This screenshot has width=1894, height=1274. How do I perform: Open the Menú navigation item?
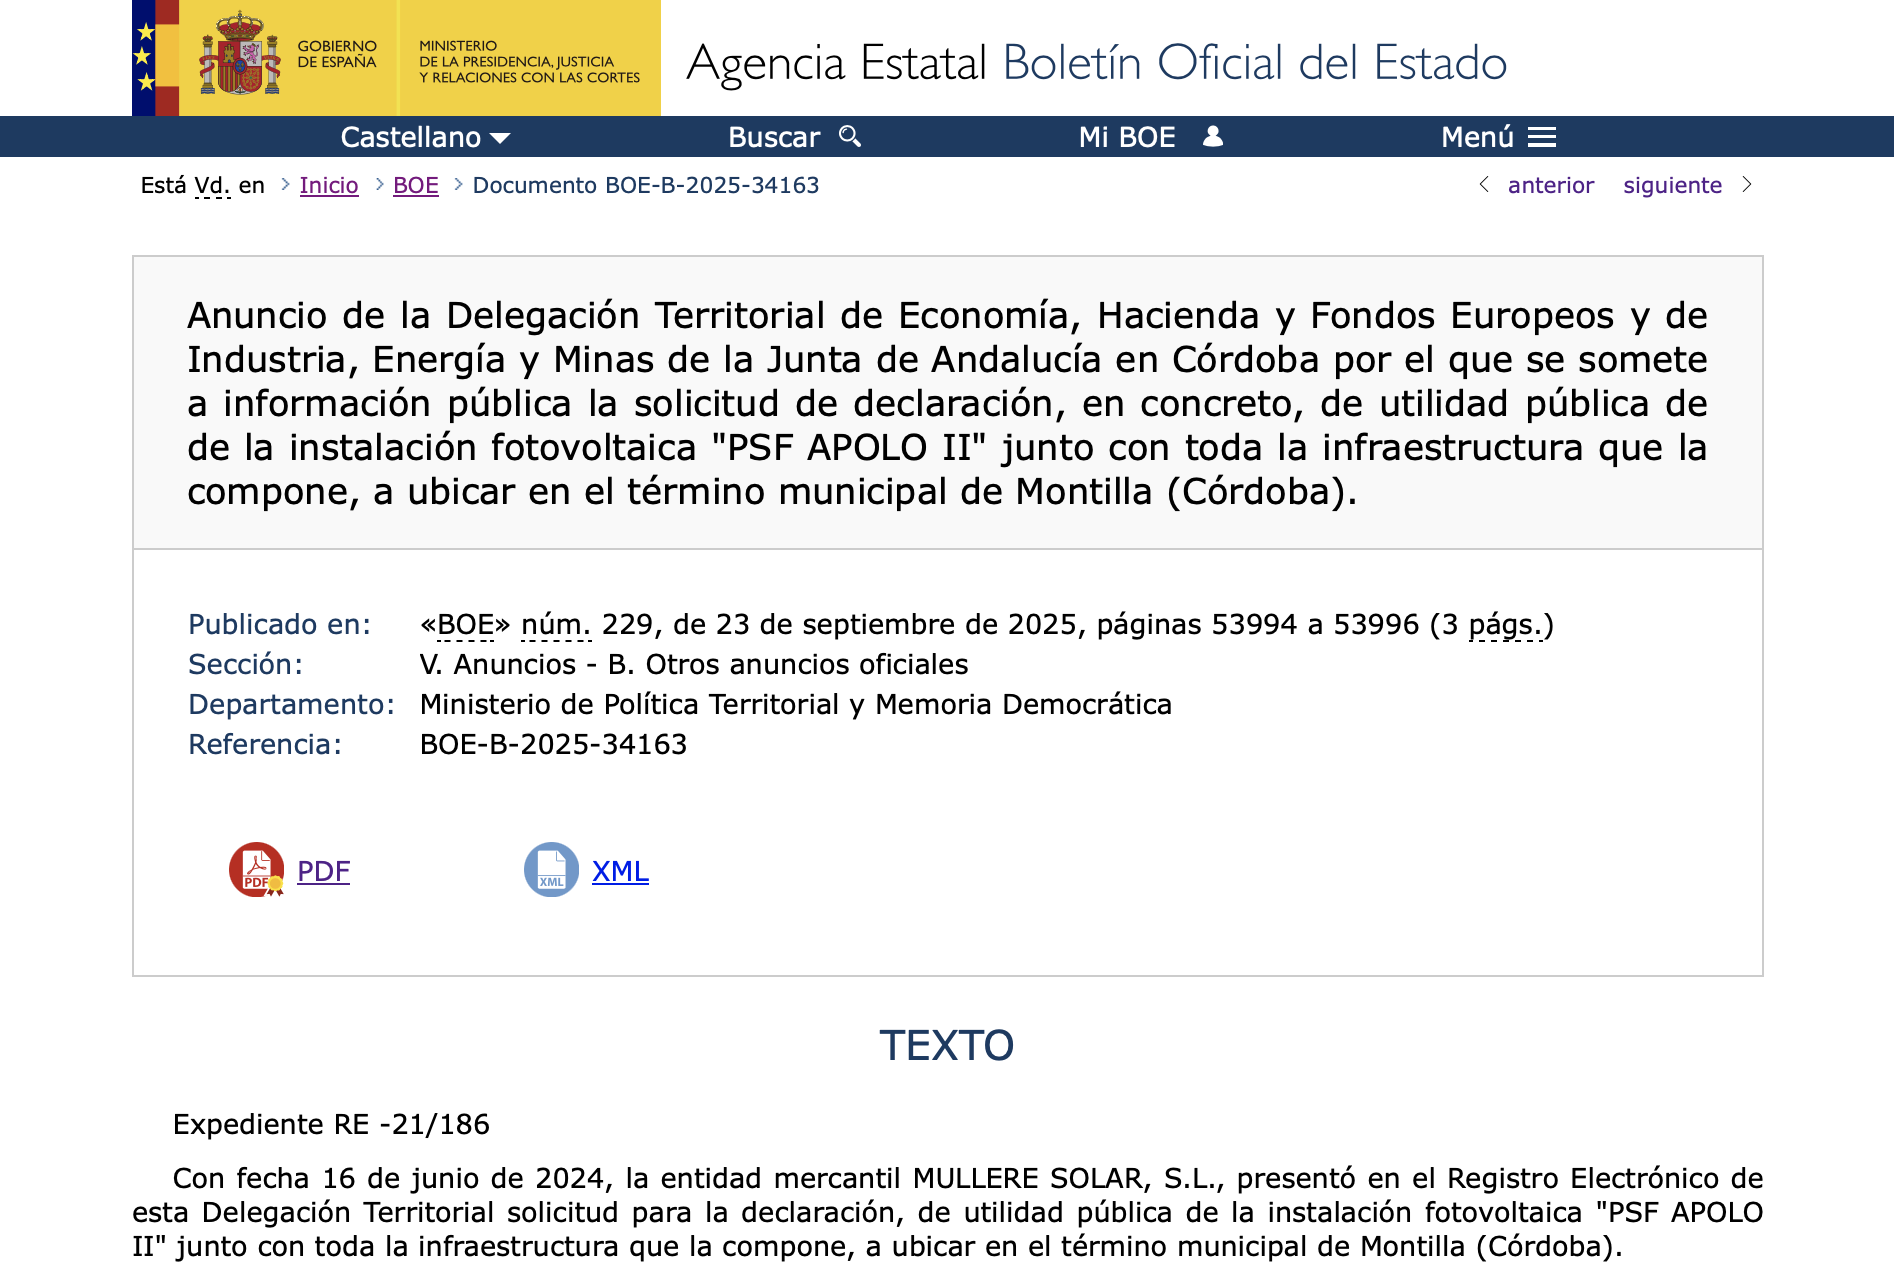[1477, 137]
